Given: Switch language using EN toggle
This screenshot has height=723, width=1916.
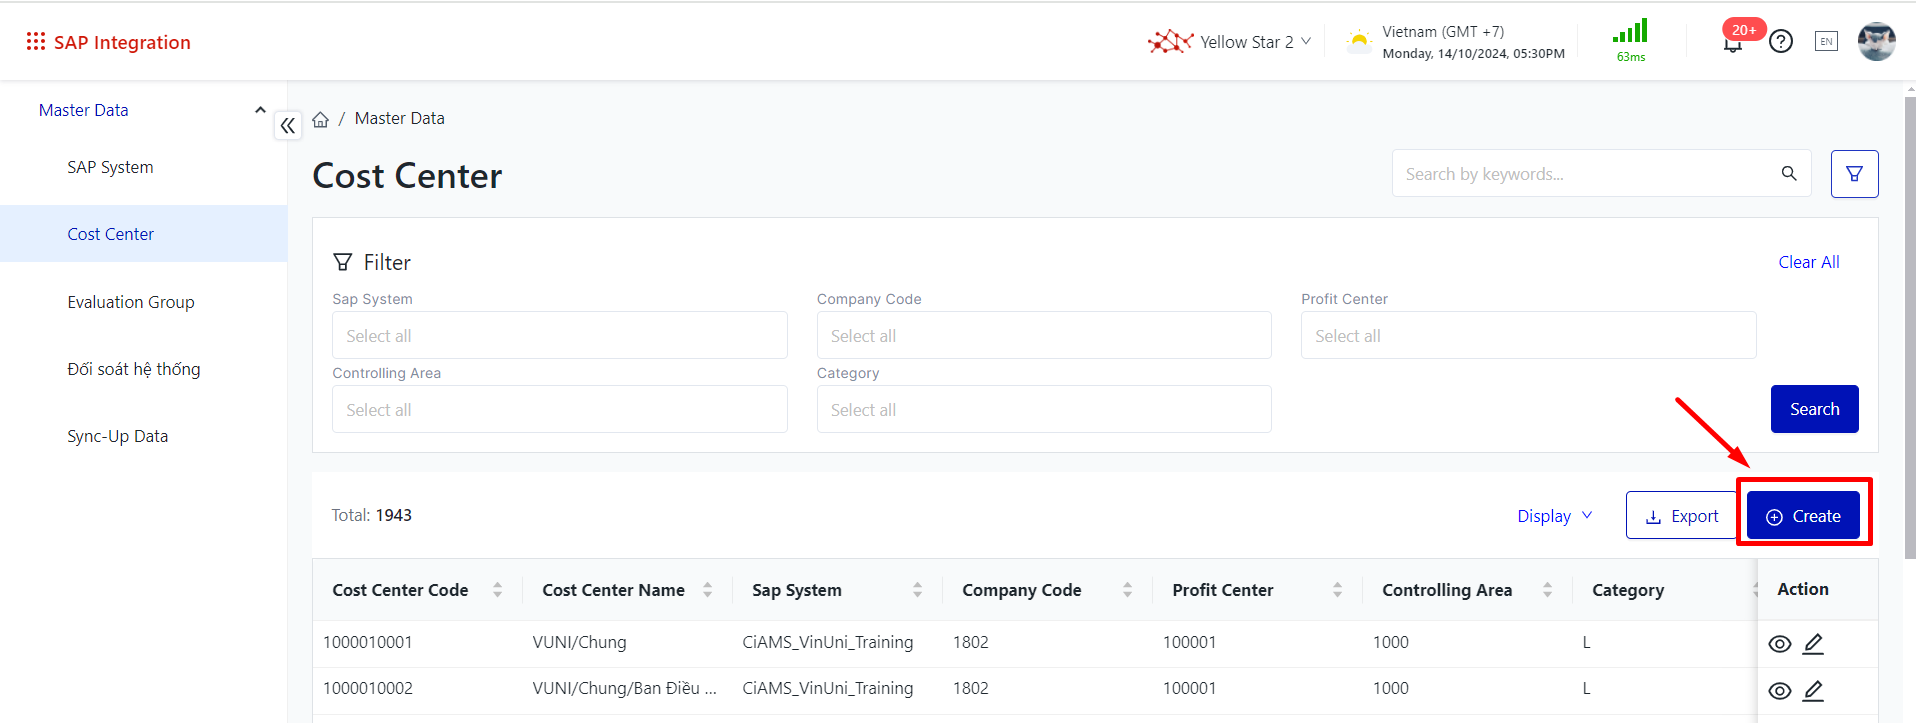Looking at the screenshot, I should [1826, 41].
